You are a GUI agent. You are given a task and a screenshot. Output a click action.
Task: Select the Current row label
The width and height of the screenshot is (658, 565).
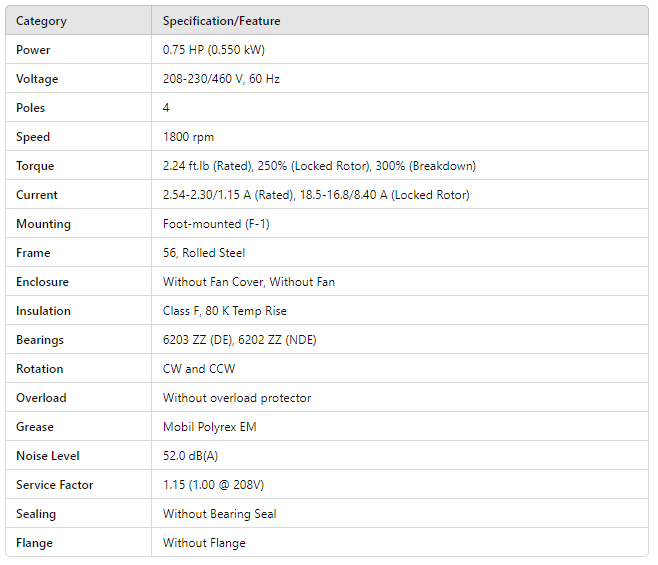(x=37, y=195)
